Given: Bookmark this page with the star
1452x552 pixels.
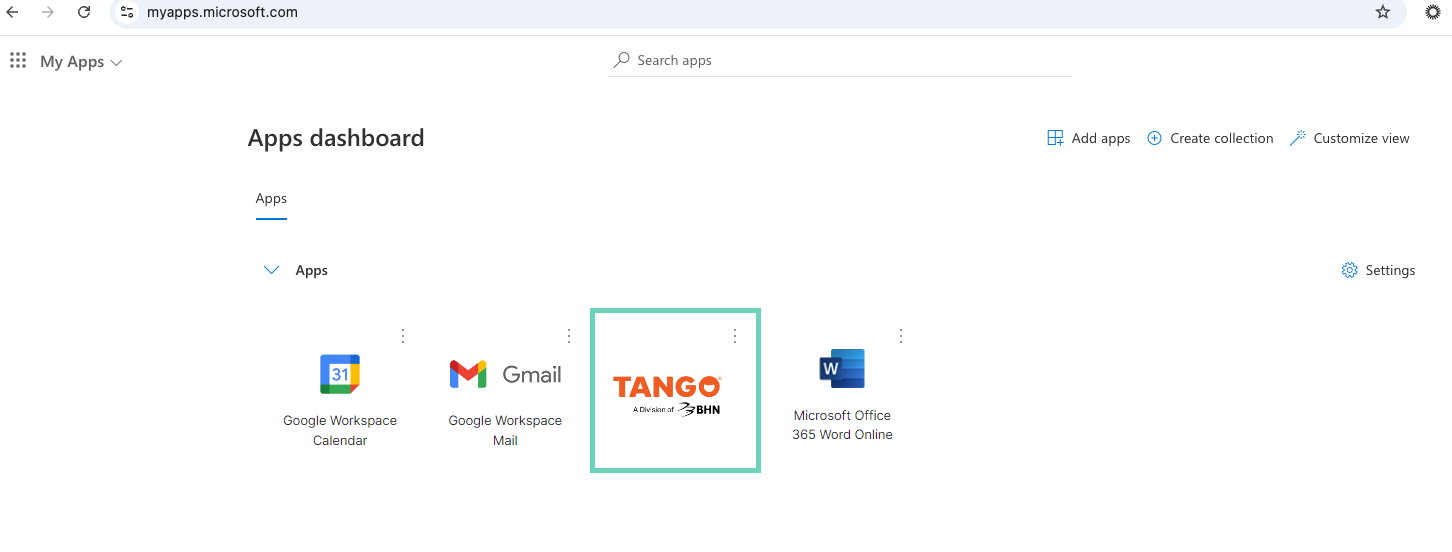Looking at the screenshot, I should [1383, 12].
